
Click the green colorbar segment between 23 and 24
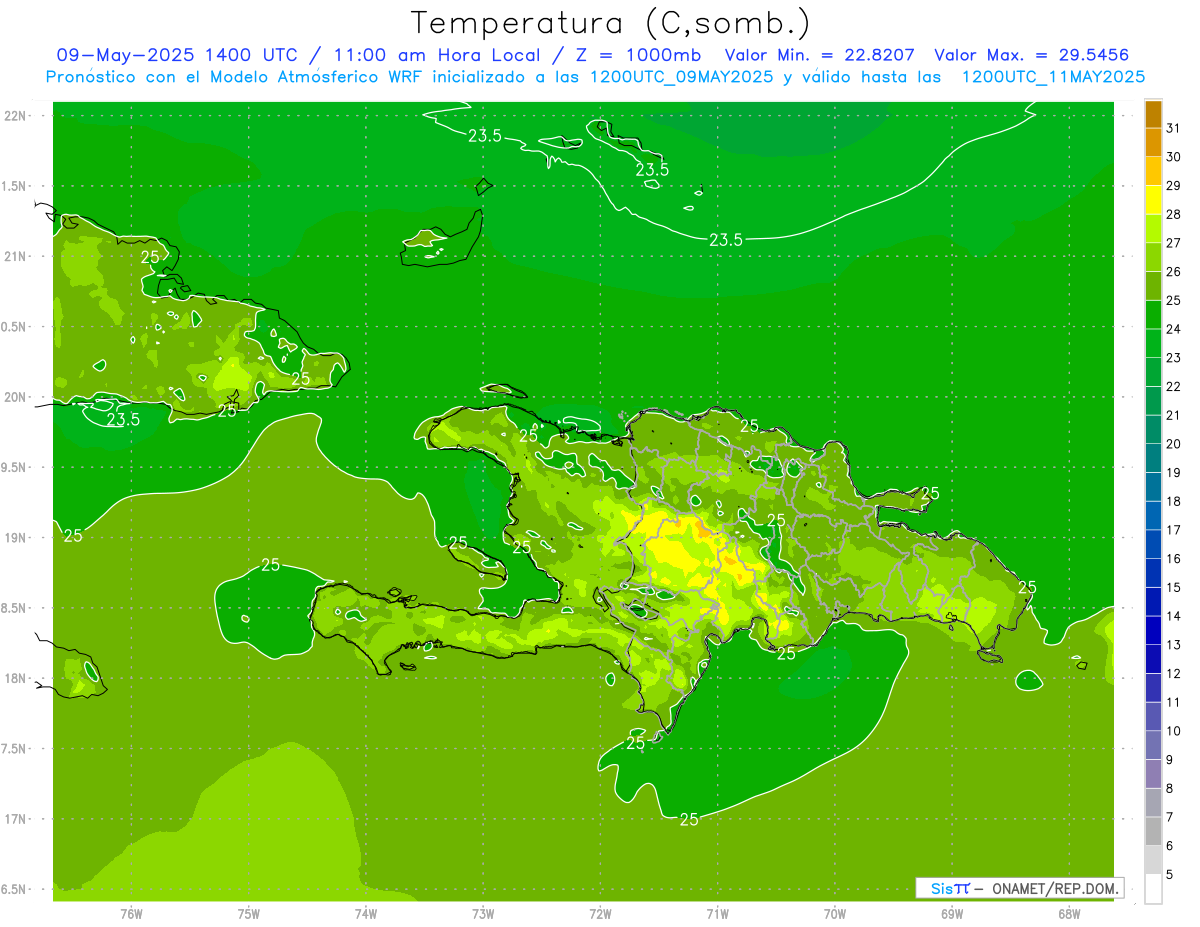click(x=1153, y=343)
